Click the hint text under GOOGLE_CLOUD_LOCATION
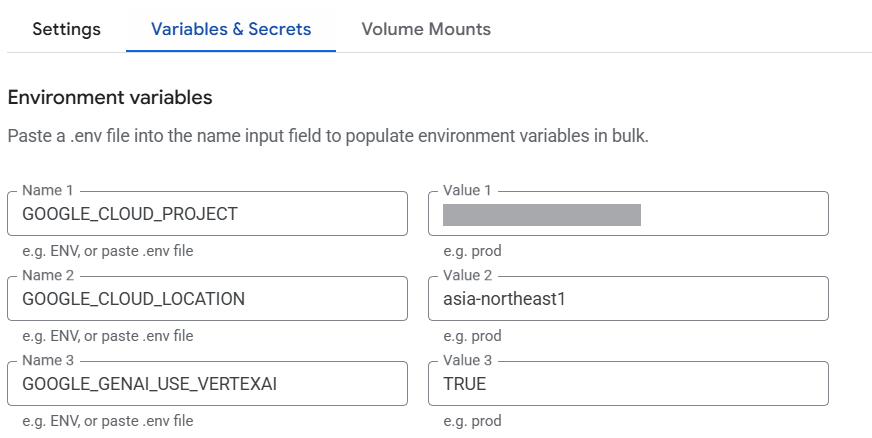The width and height of the screenshot is (872, 438). pyautogui.click(x=107, y=336)
